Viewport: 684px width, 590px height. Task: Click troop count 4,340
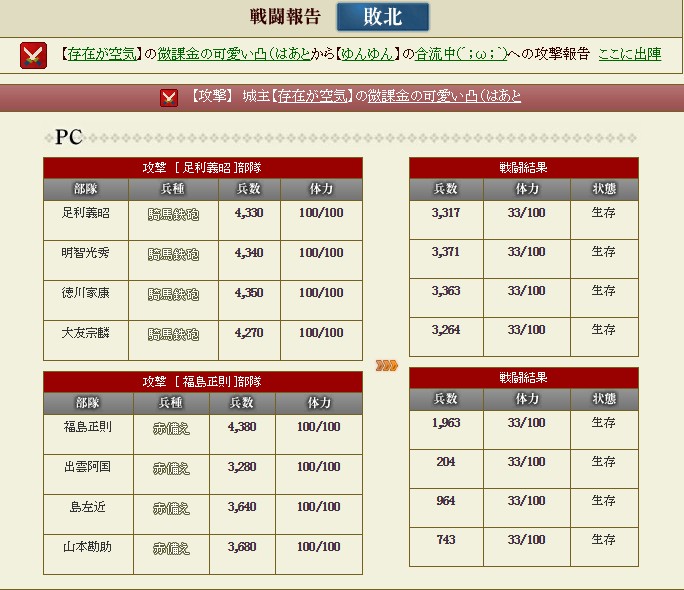(x=249, y=253)
